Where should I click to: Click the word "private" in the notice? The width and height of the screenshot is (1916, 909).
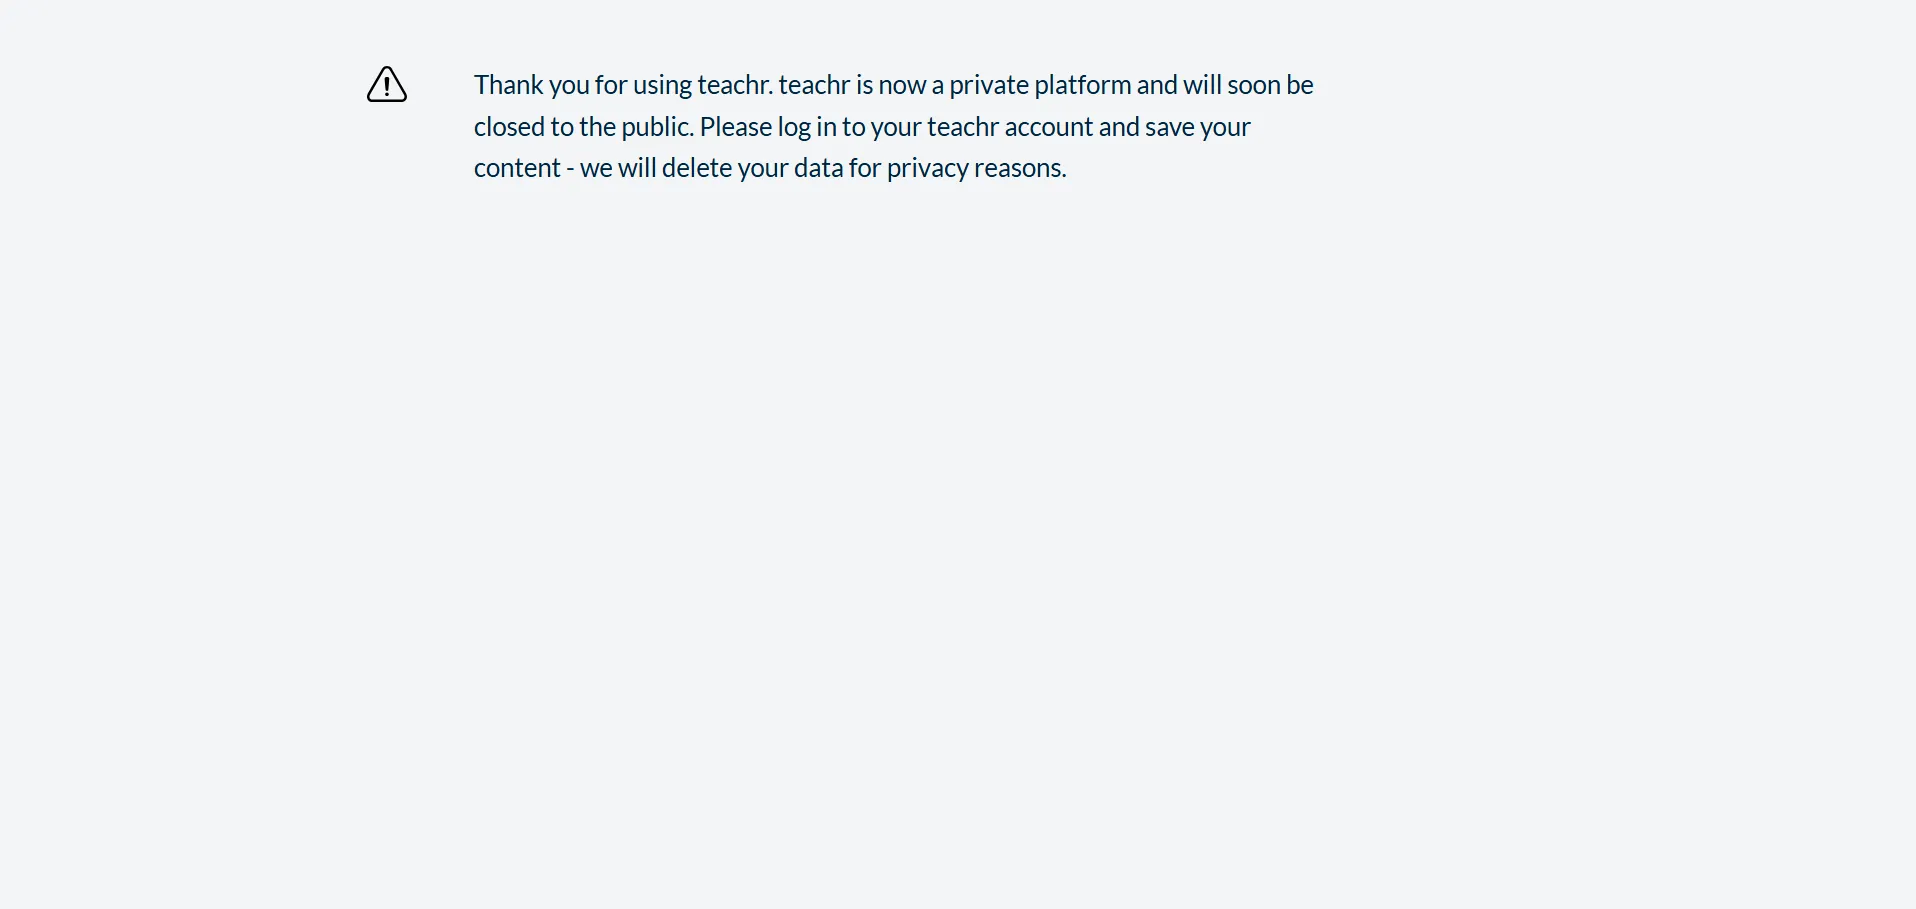pyautogui.click(x=988, y=85)
